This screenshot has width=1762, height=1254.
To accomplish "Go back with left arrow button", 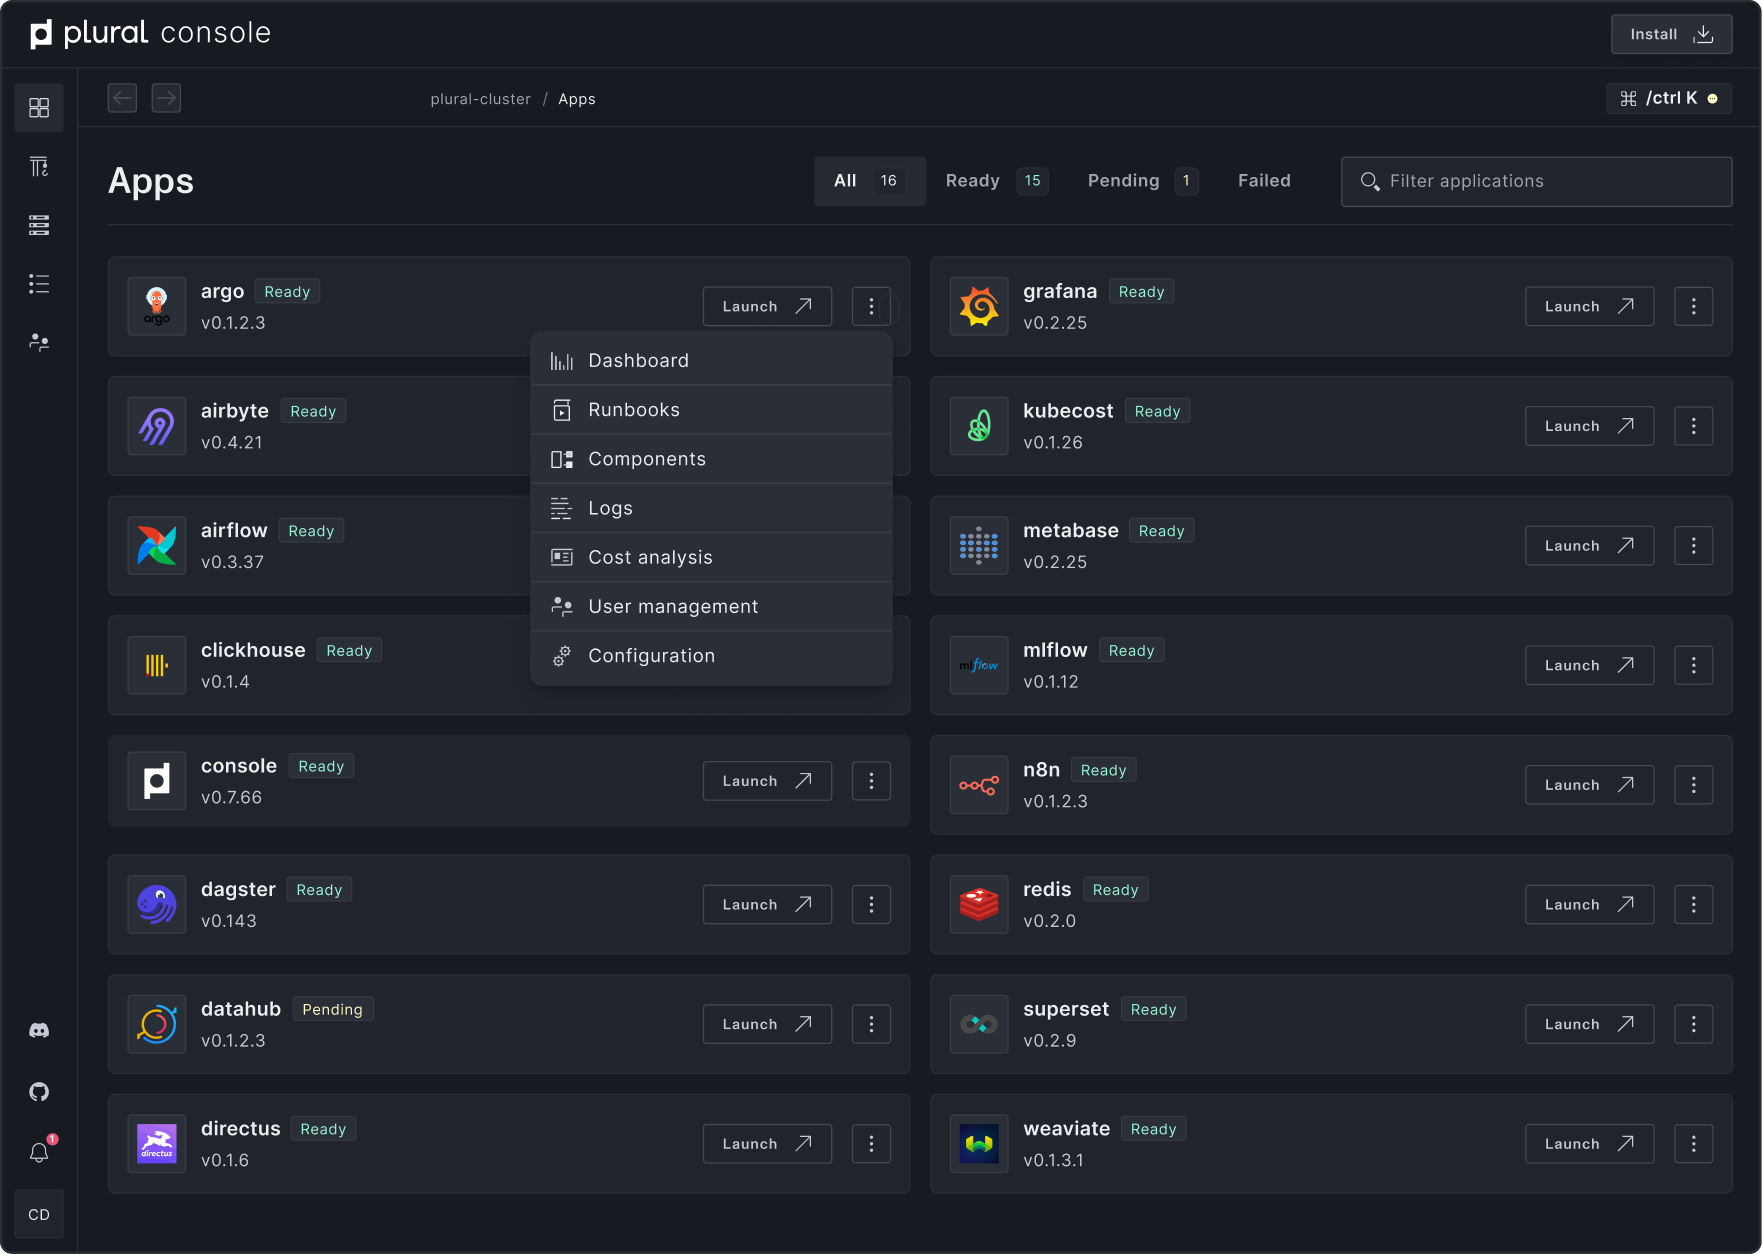I will [122, 98].
